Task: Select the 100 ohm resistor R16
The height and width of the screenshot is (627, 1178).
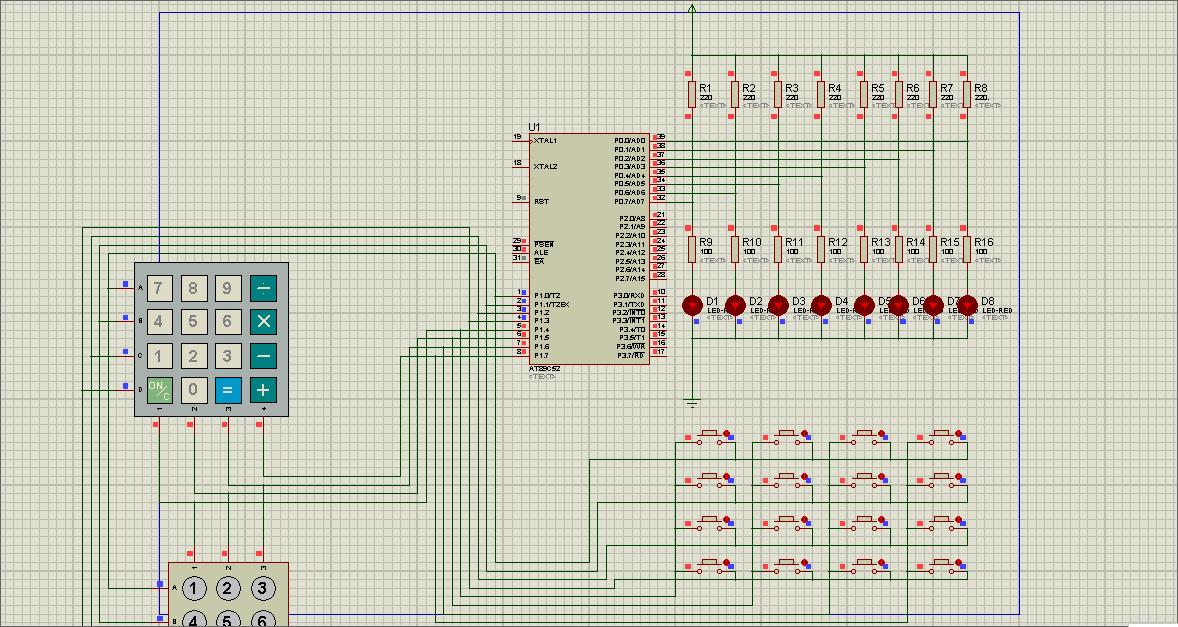Action: tap(967, 248)
